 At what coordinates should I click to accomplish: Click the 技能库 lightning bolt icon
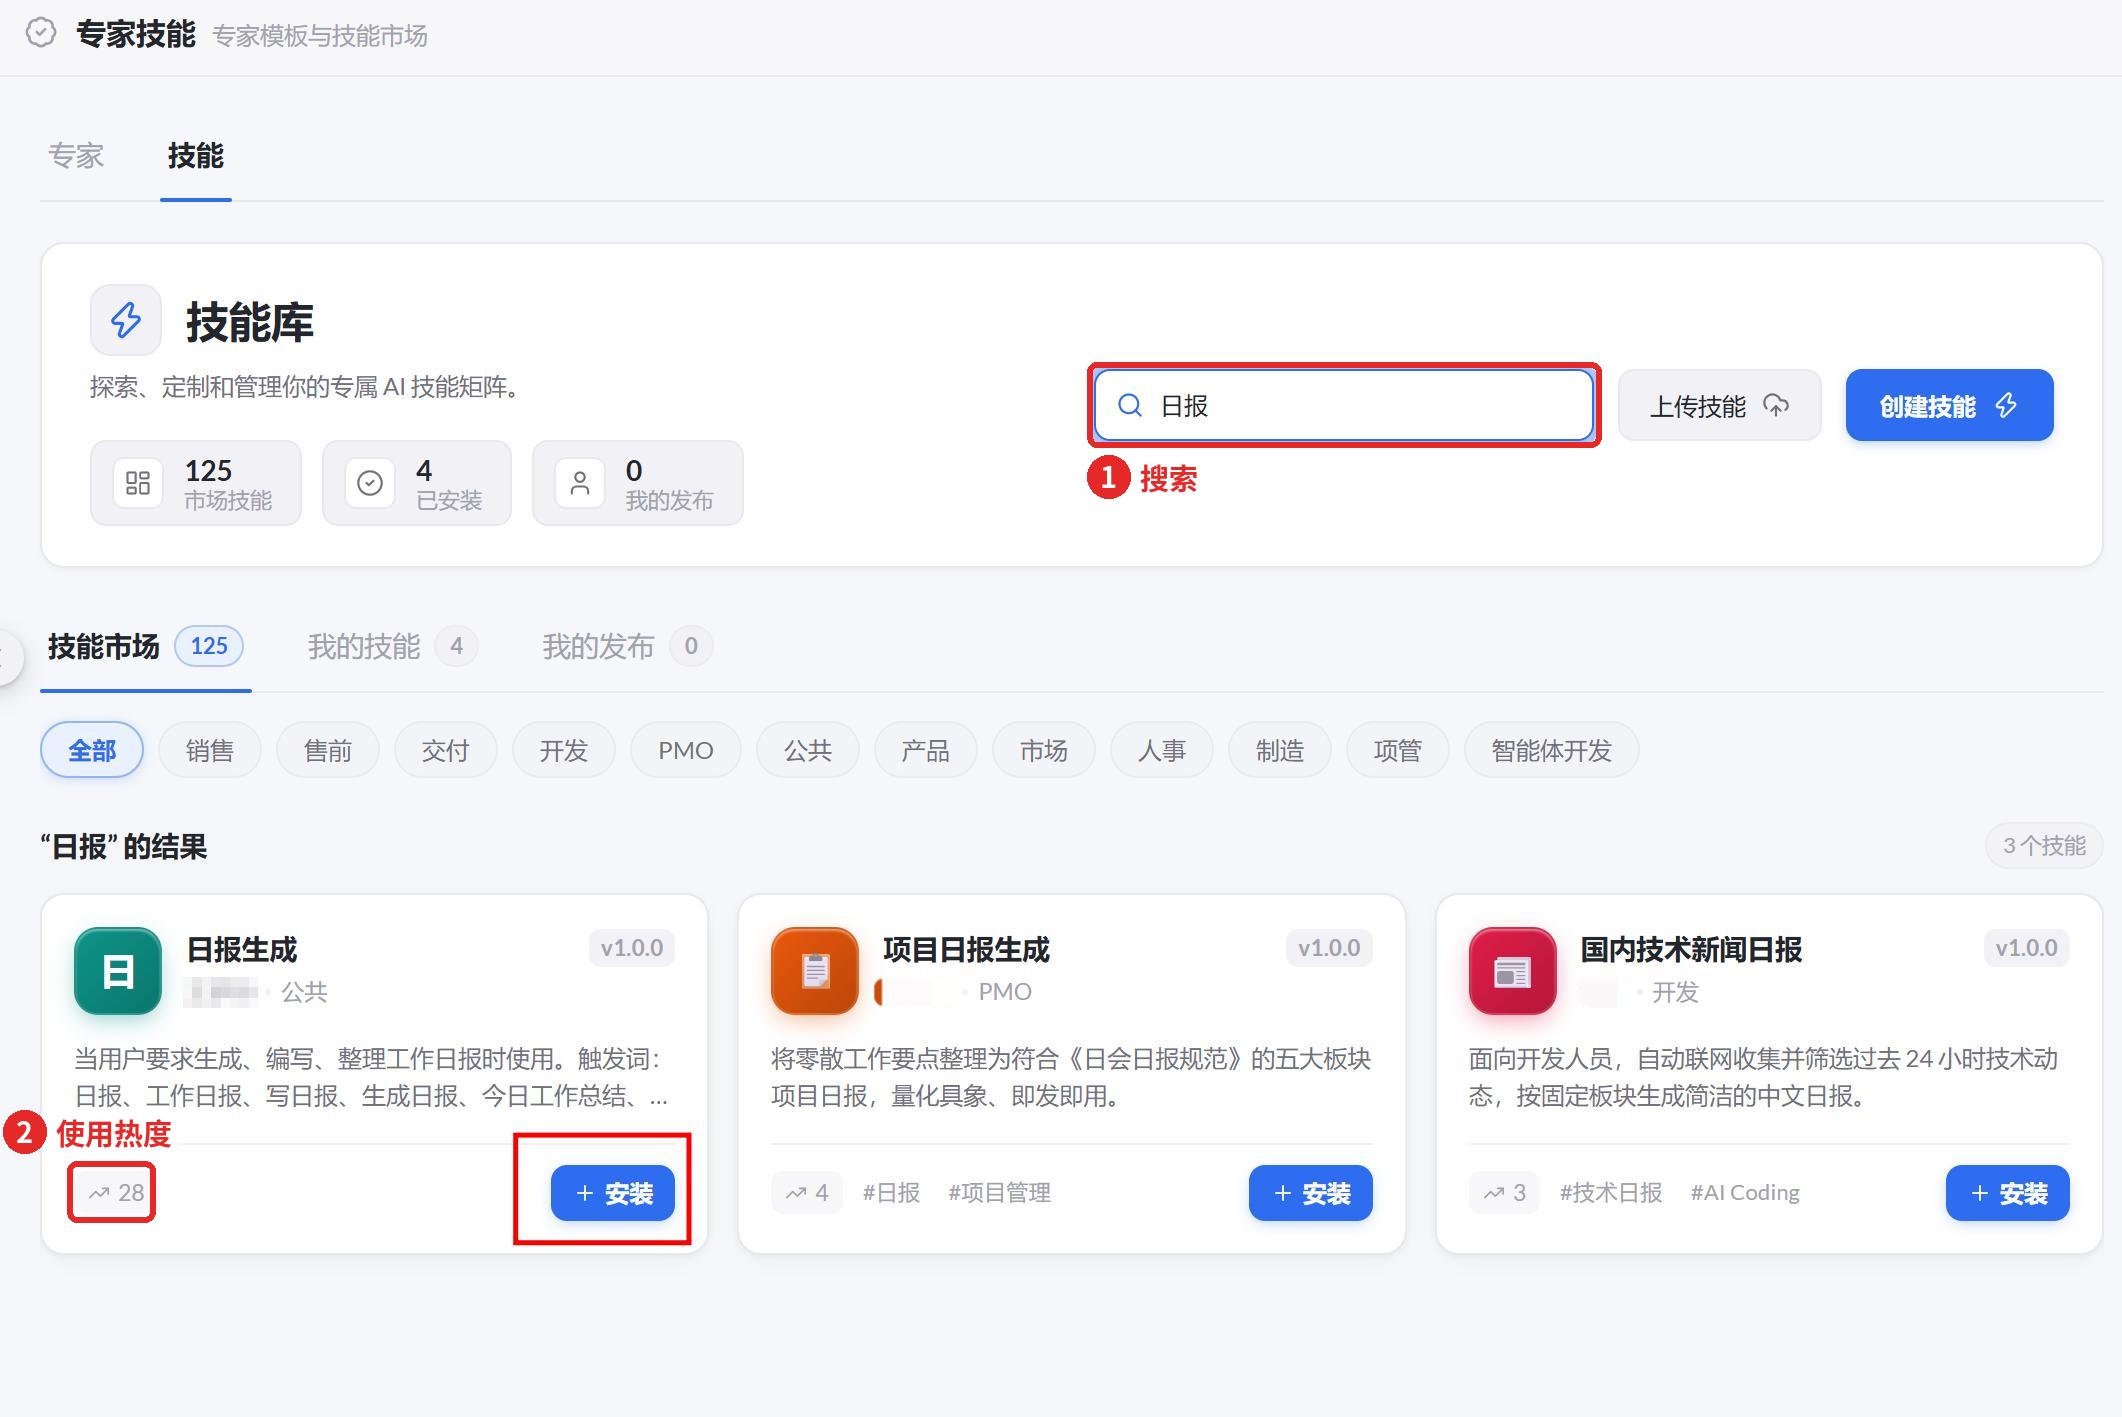(126, 321)
